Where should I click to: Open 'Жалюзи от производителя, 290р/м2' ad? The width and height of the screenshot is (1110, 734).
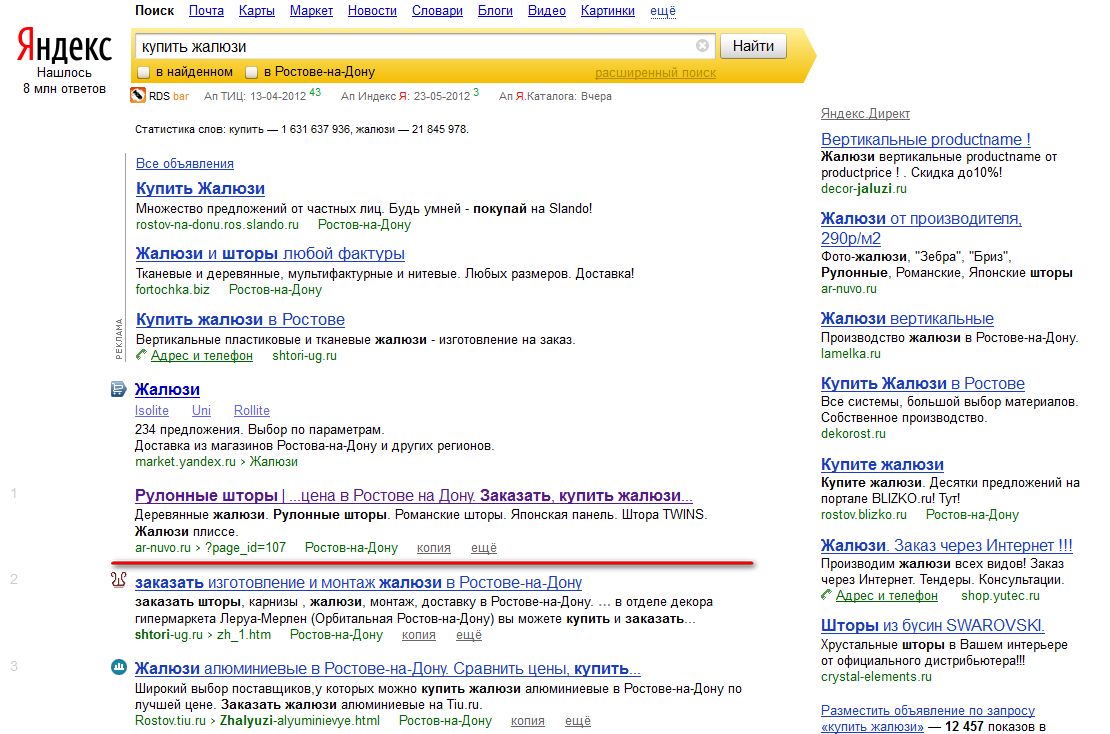coord(921,228)
